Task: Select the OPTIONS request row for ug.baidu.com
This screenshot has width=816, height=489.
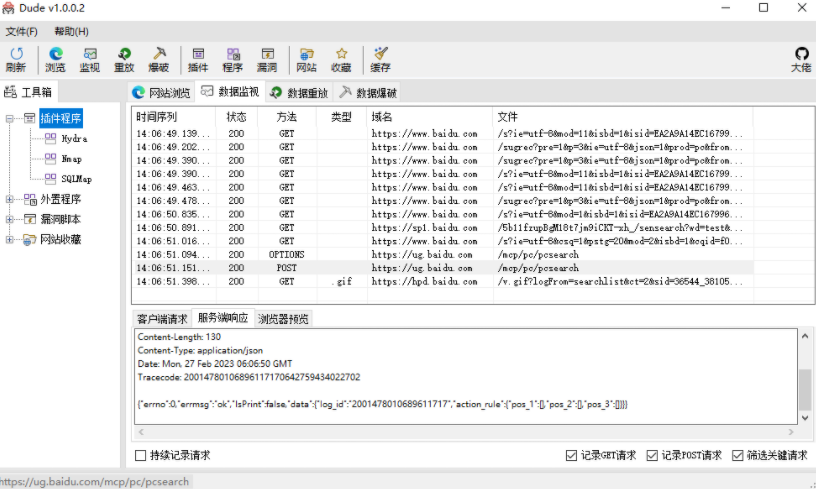Action: 442,254
